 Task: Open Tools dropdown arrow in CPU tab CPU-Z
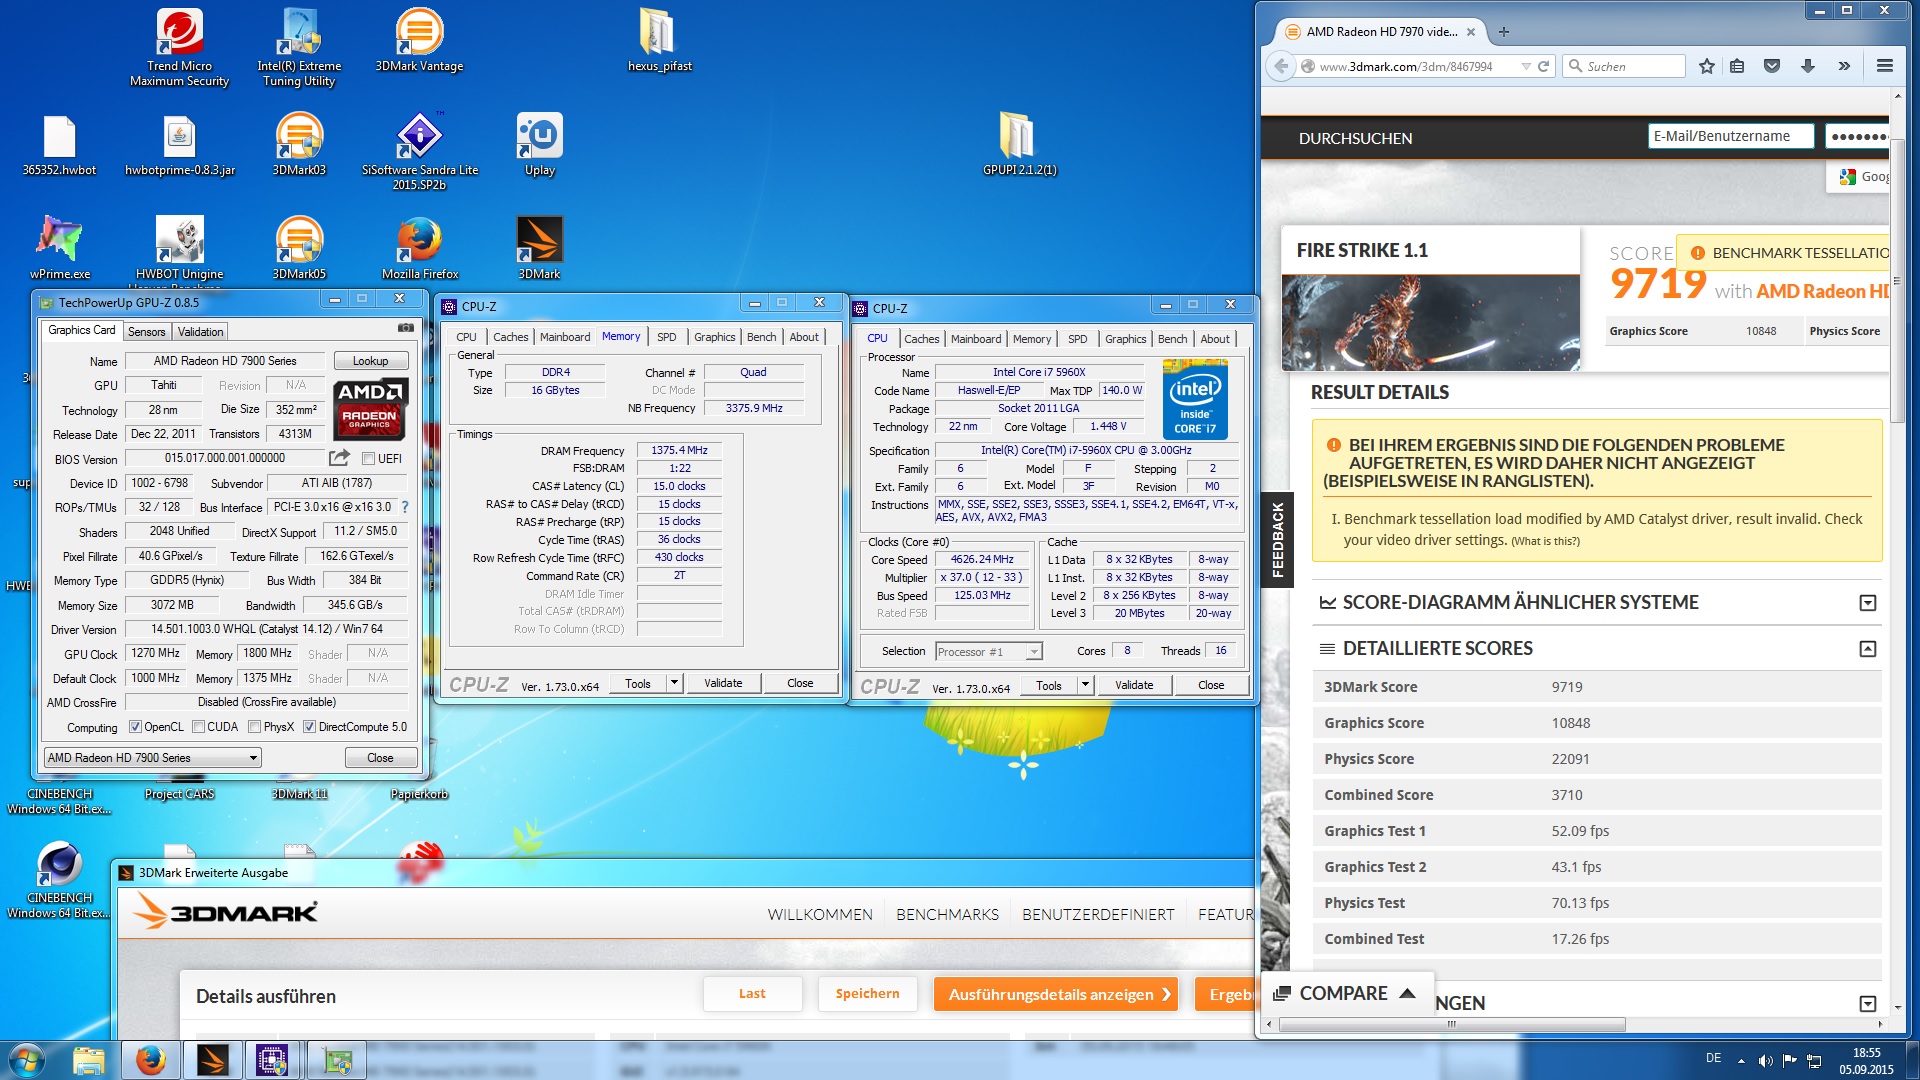(1085, 685)
